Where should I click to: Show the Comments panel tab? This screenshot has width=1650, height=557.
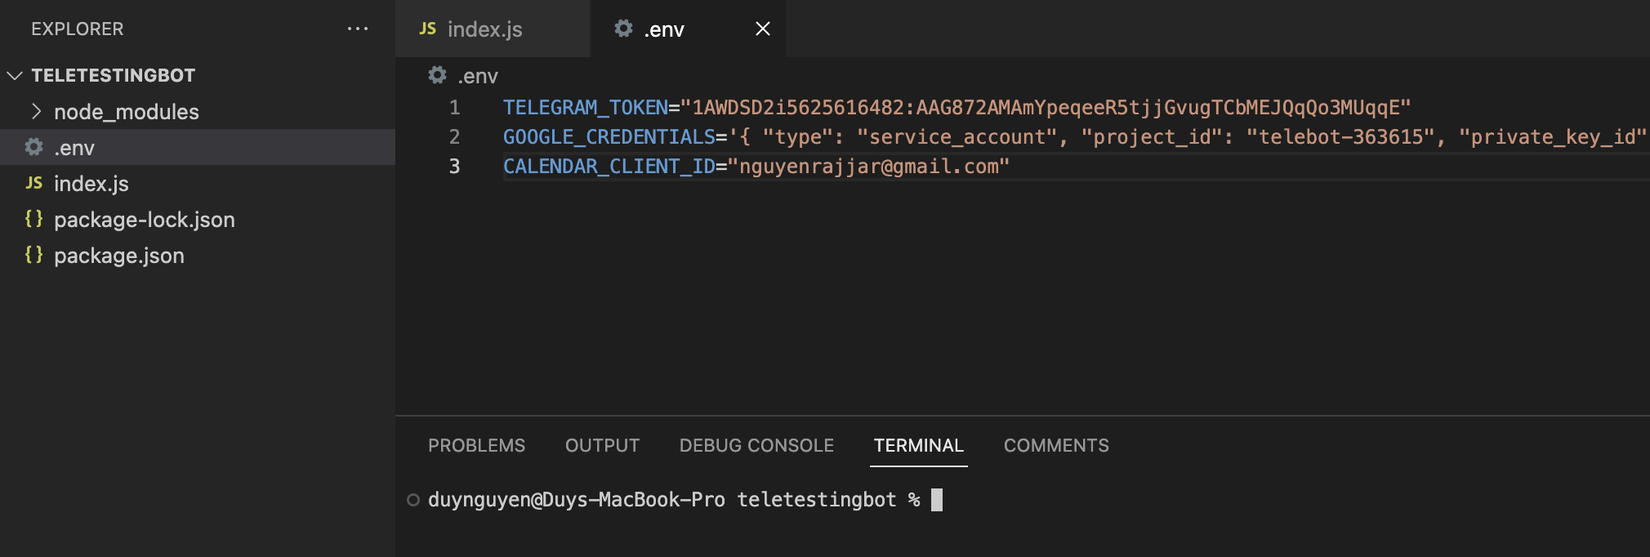[1056, 445]
